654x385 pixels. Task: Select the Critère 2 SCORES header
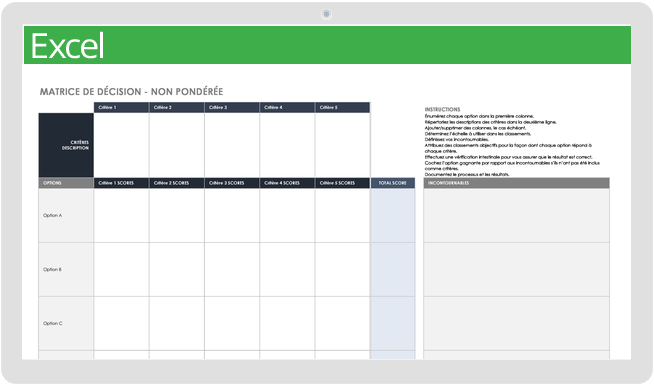177,183
